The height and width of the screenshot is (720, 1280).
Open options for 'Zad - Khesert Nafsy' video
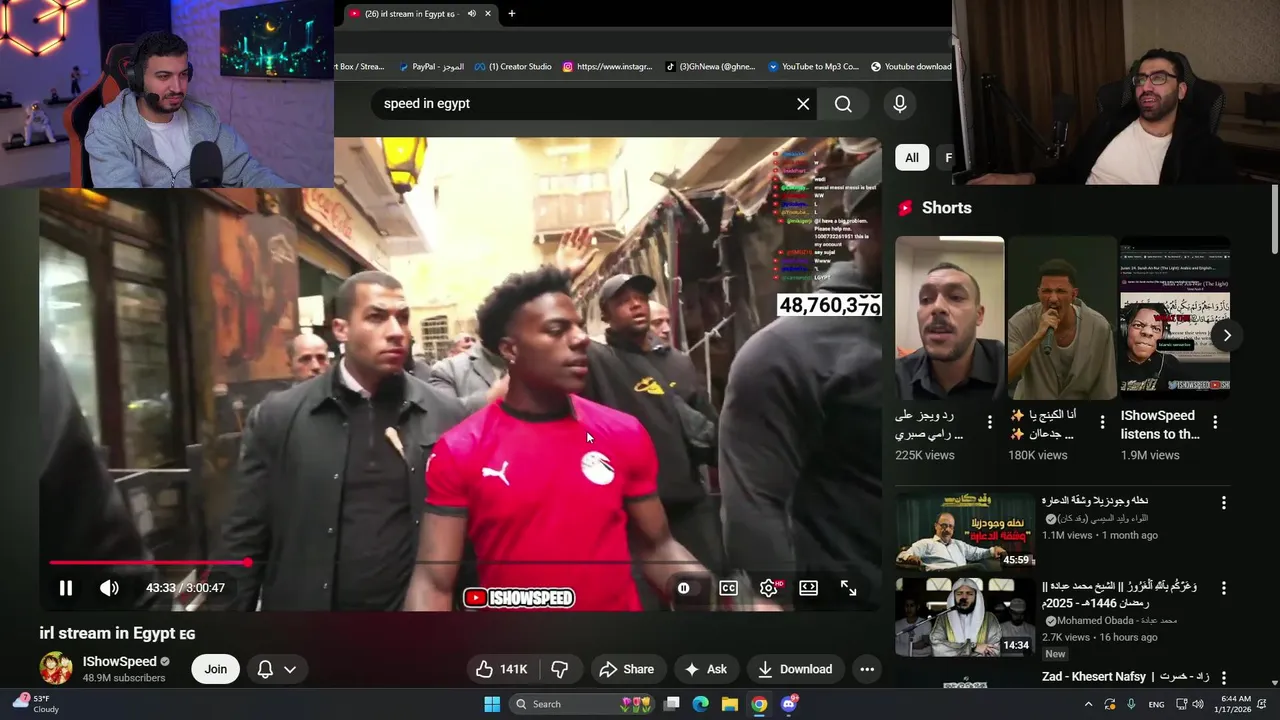pos(1223,678)
